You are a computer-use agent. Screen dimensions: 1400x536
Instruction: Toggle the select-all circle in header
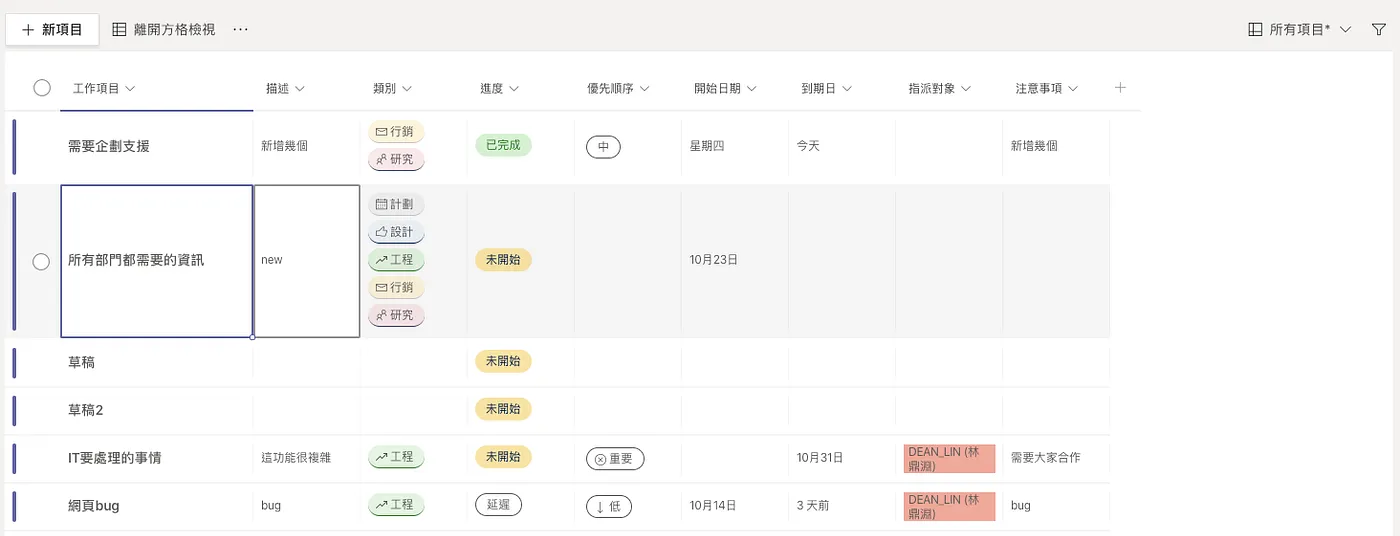[x=42, y=88]
